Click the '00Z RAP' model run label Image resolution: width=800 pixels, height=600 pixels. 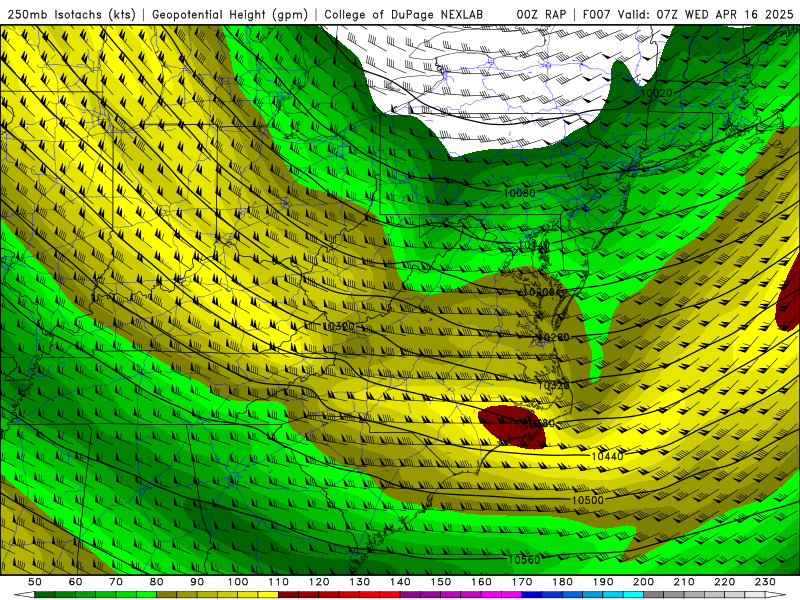pyautogui.click(x=541, y=15)
